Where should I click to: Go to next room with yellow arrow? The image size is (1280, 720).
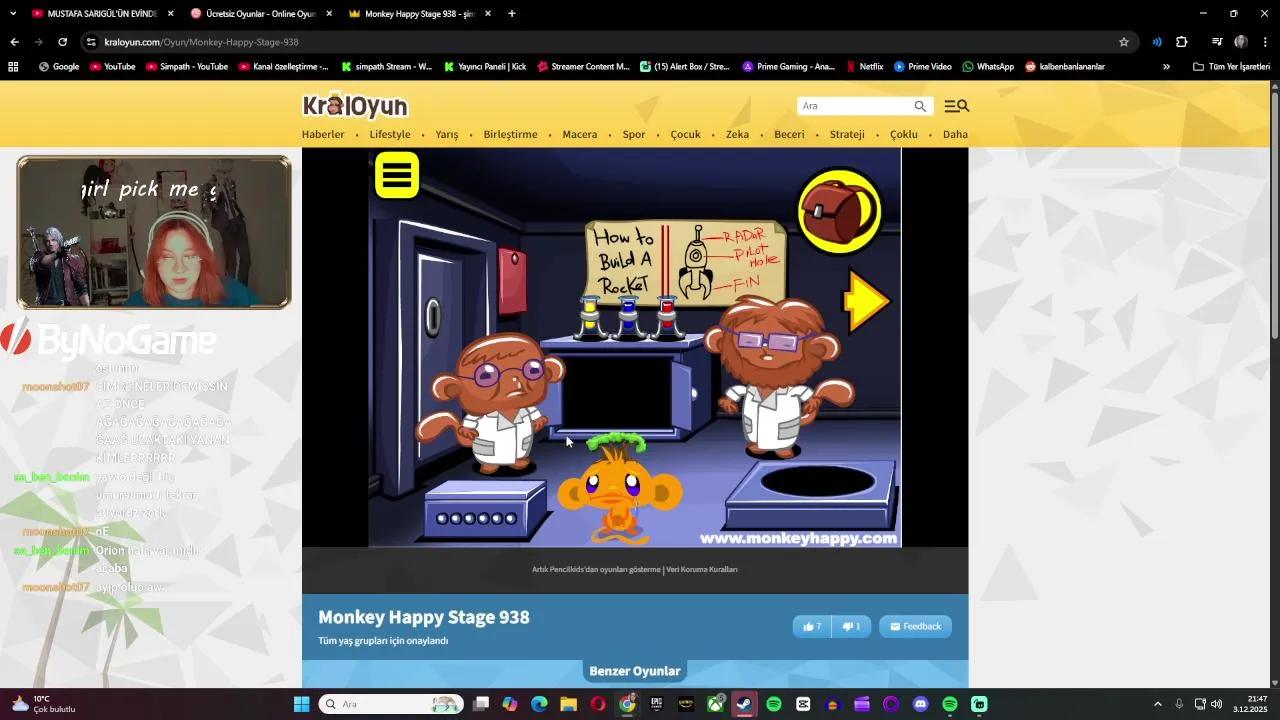pyautogui.click(x=866, y=300)
